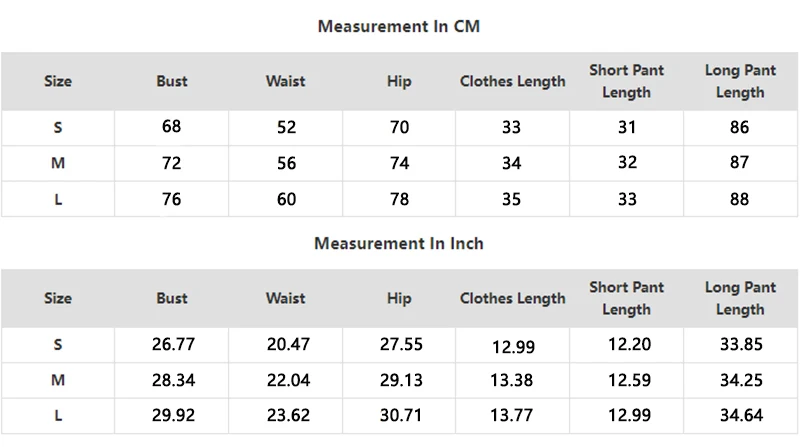Select the Waist header in Inch table
800x447 pixels.
pyautogui.click(x=285, y=298)
